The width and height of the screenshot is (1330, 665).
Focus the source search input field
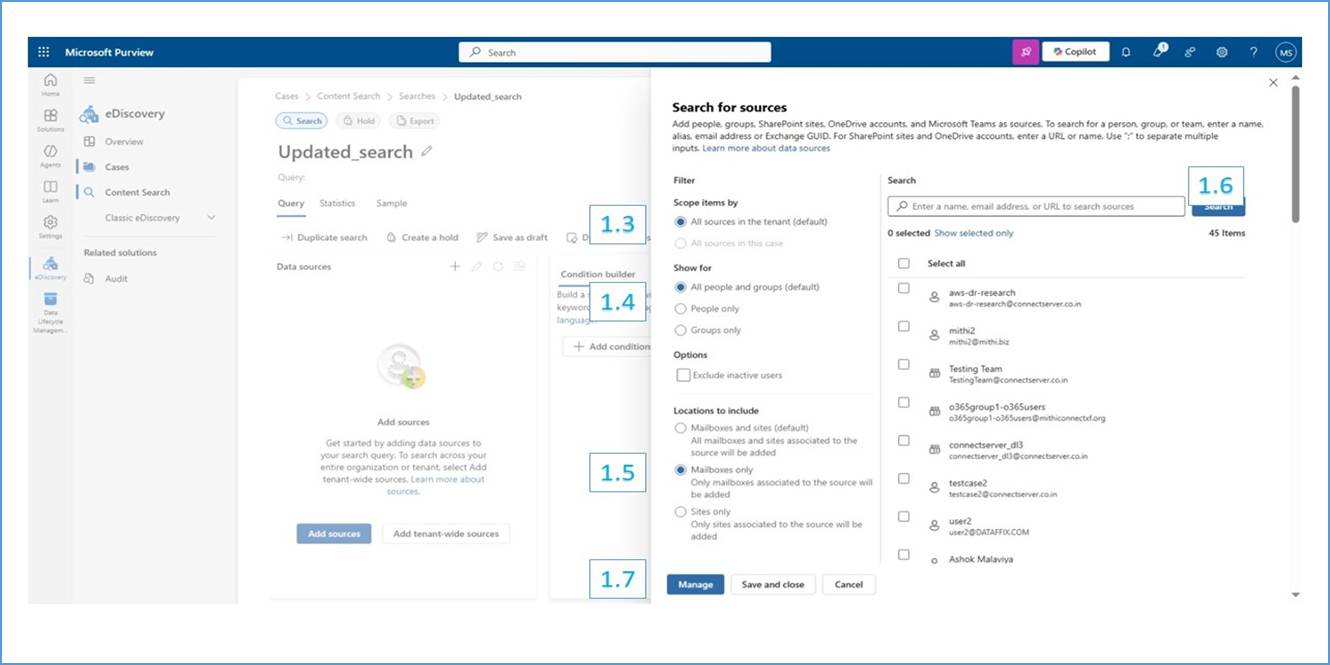point(1036,206)
